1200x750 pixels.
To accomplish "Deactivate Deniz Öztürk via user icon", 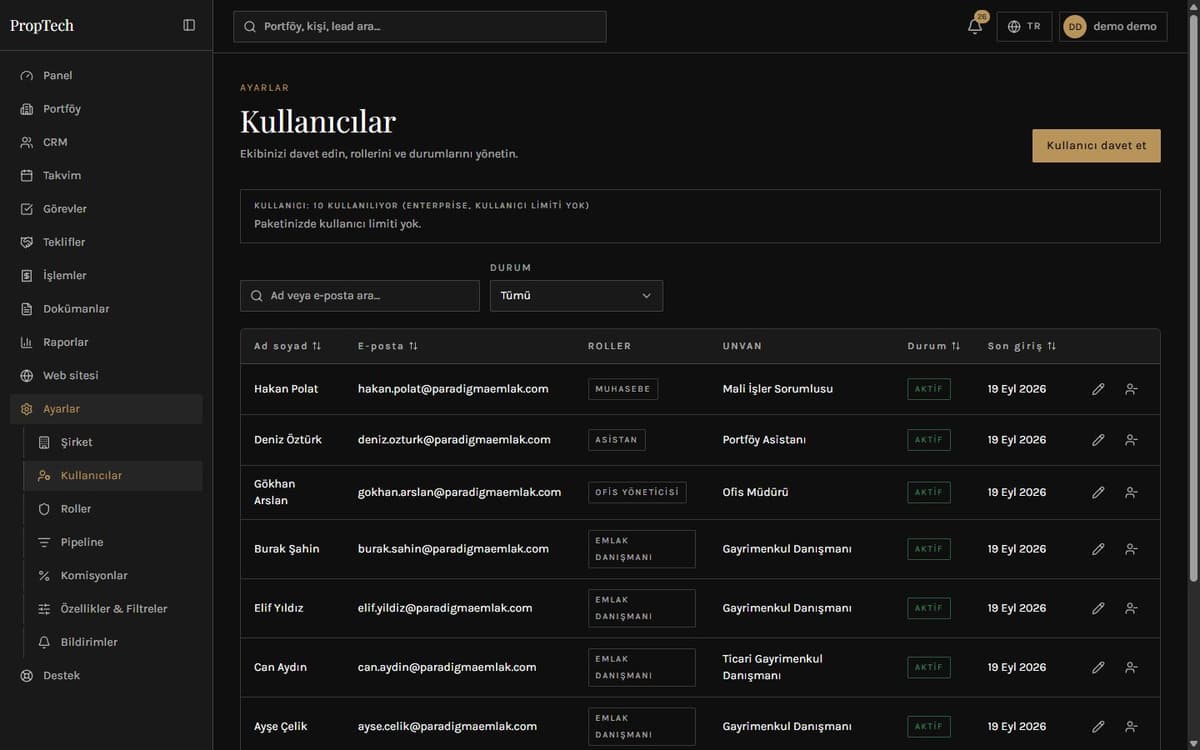I will [x=1131, y=440].
